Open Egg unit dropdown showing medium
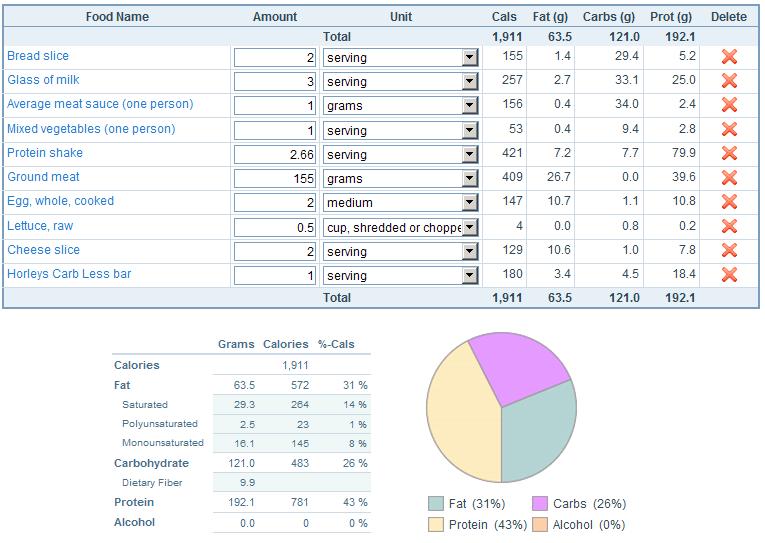 [x=469, y=203]
